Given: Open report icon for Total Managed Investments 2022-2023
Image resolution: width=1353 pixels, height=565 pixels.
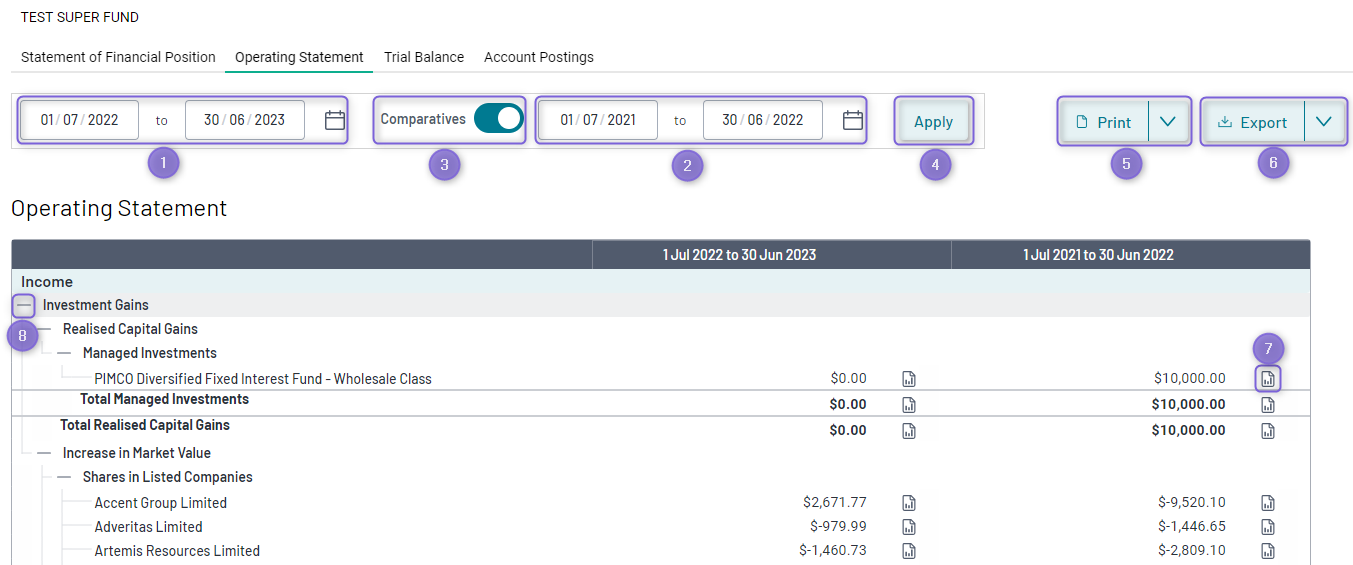Looking at the screenshot, I should (909, 405).
